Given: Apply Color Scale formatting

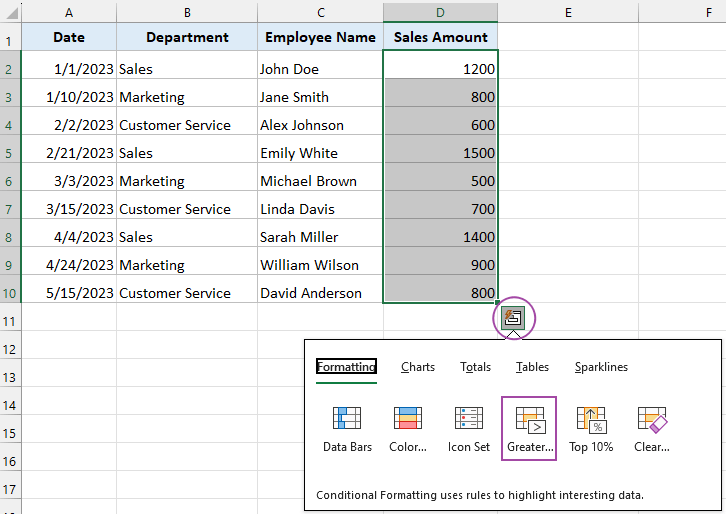Looking at the screenshot, I should [408, 427].
